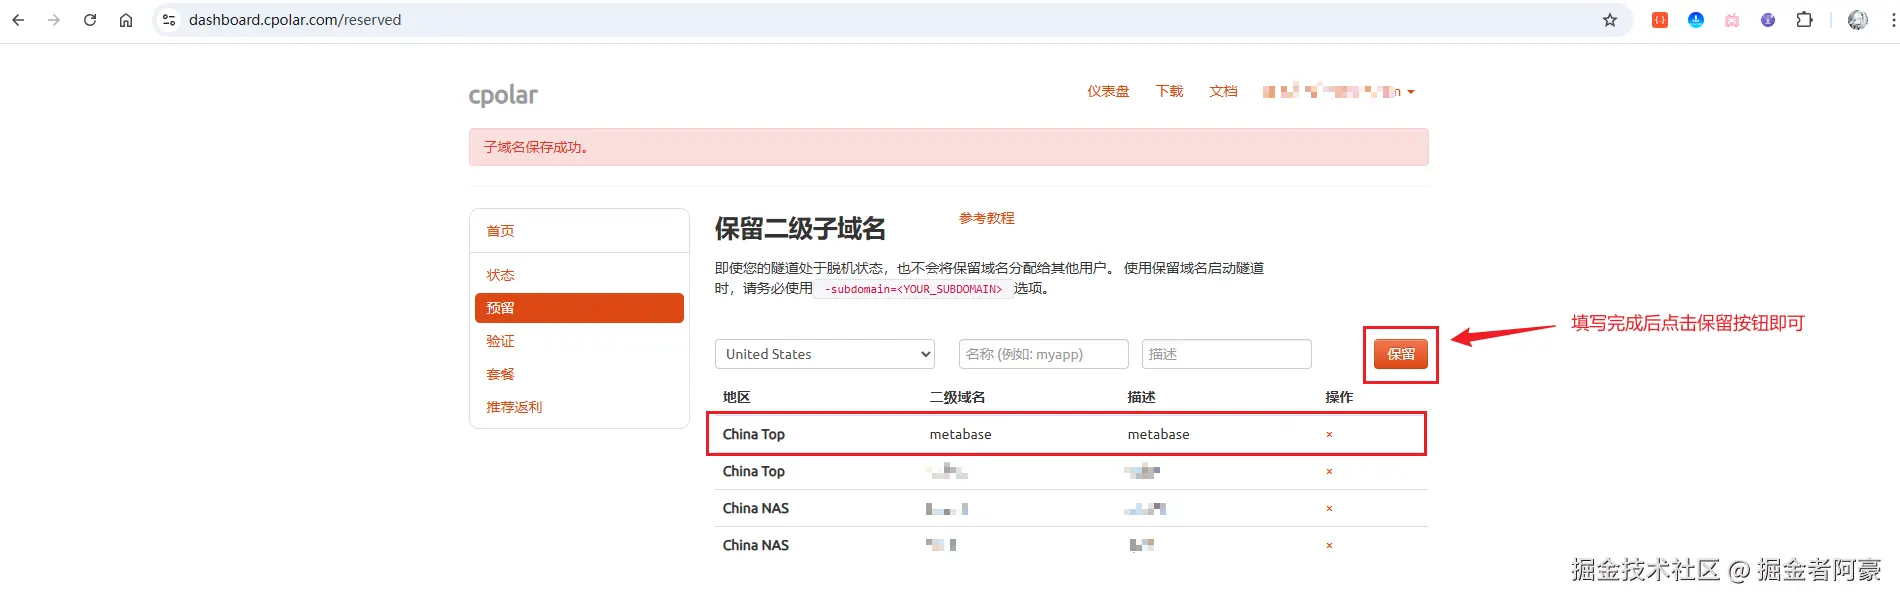This screenshot has width=1900, height=602.
Task: Click the metabase subdomain name cell
Action: [x=961, y=434]
